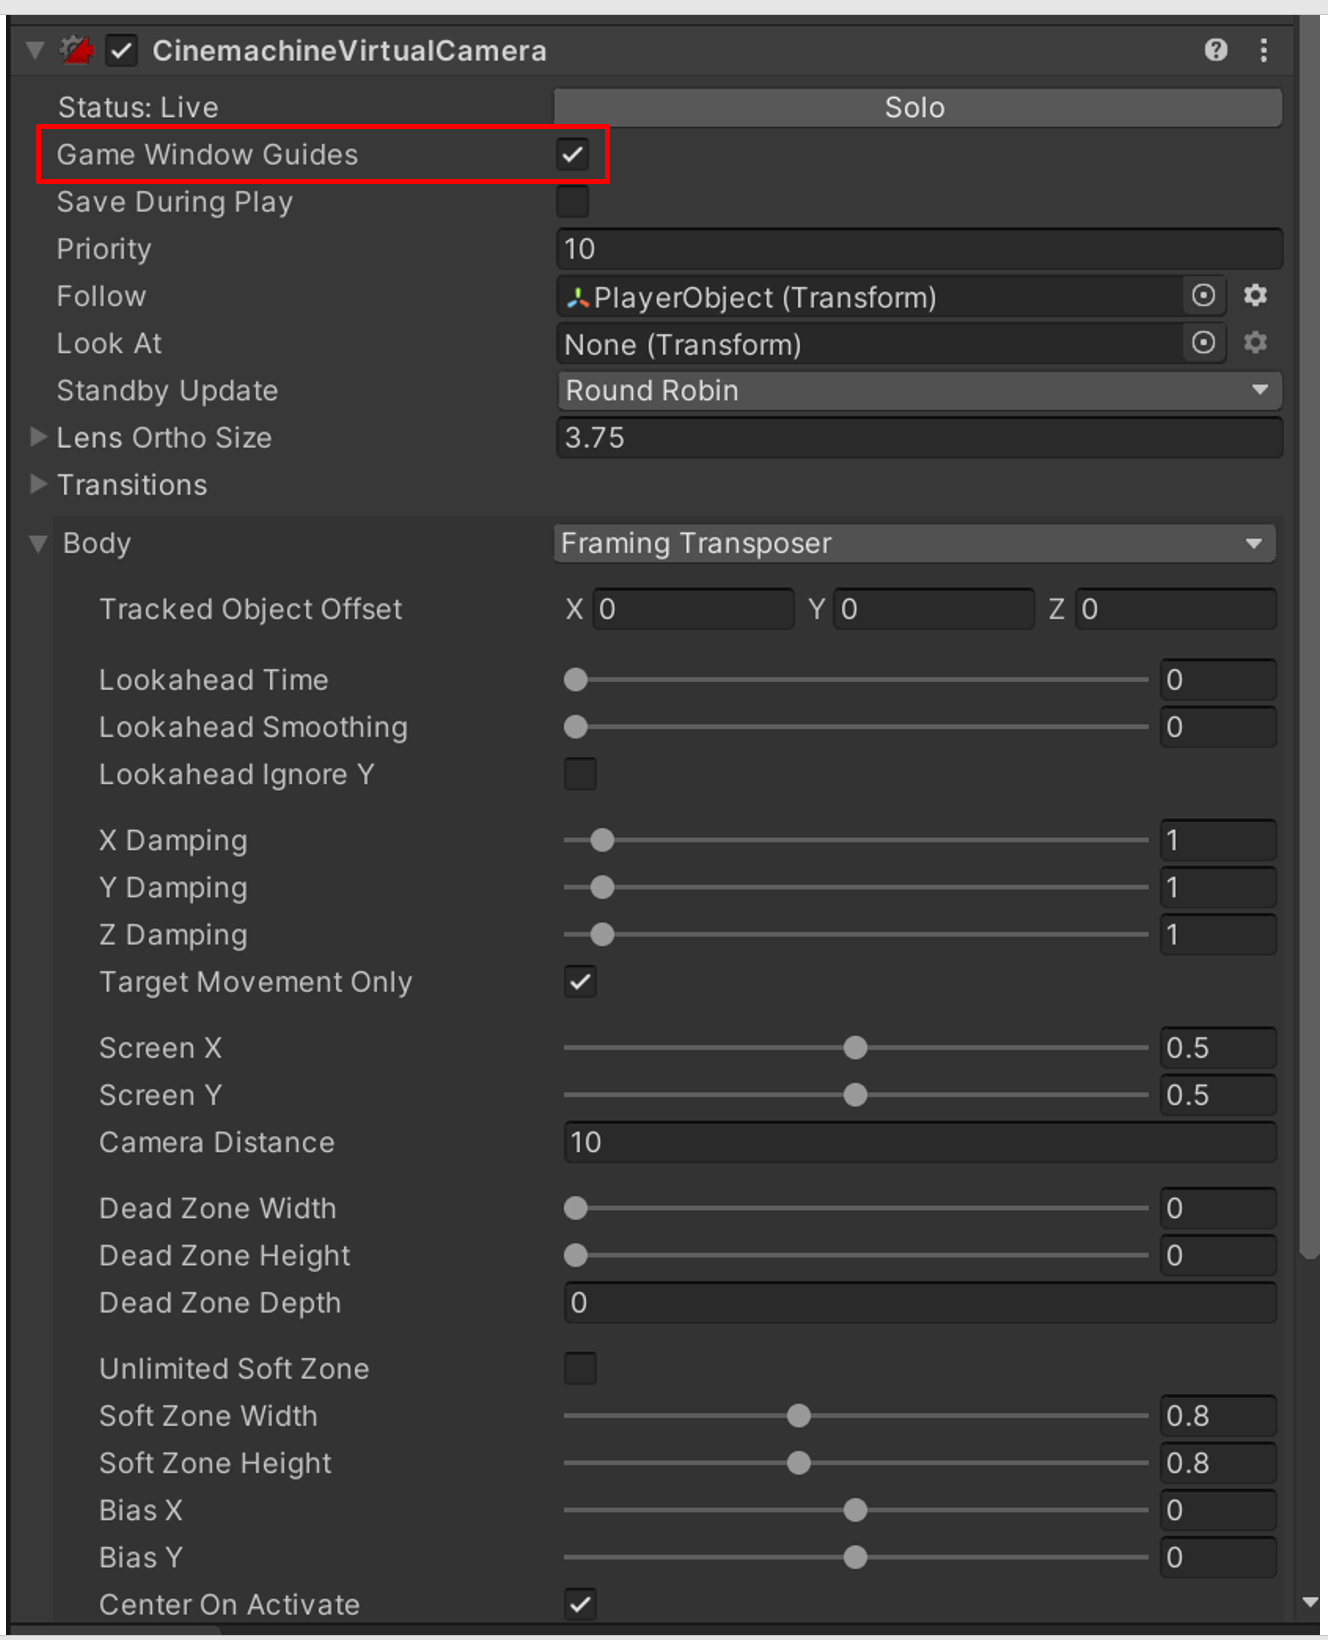
Task: Click the scroll down arrow at bottom right
Action: click(1311, 1602)
